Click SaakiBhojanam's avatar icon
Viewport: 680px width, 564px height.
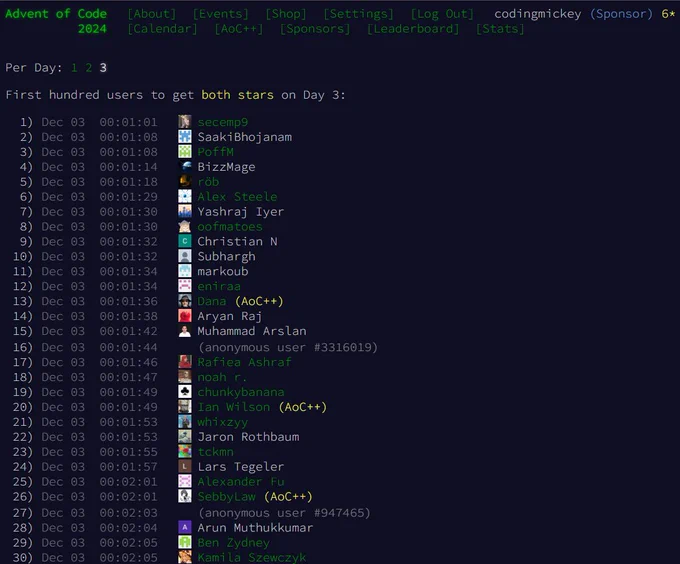[x=185, y=137]
